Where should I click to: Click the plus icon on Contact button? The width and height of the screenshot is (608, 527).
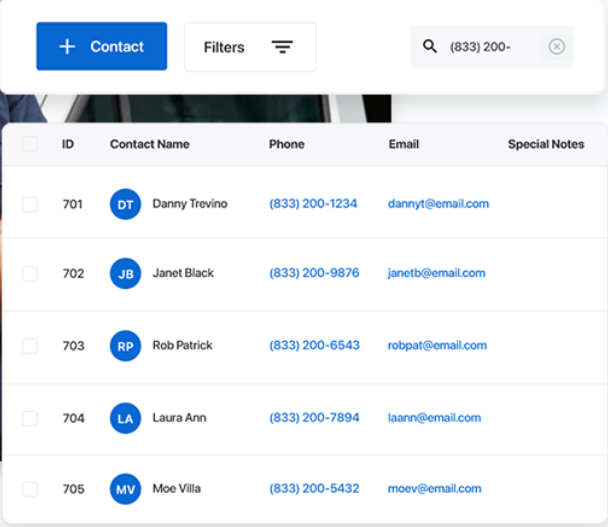tap(67, 47)
